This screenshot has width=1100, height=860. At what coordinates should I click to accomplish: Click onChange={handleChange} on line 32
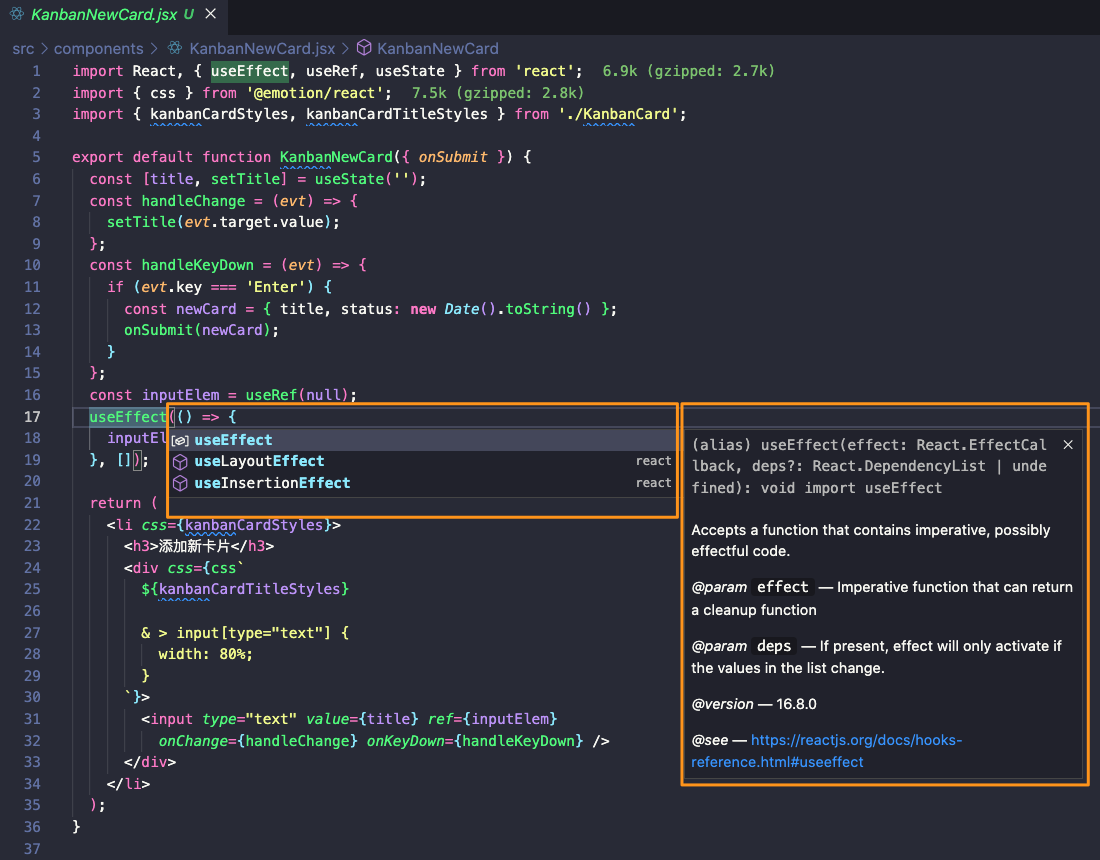pyautogui.click(x=257, y=741)
